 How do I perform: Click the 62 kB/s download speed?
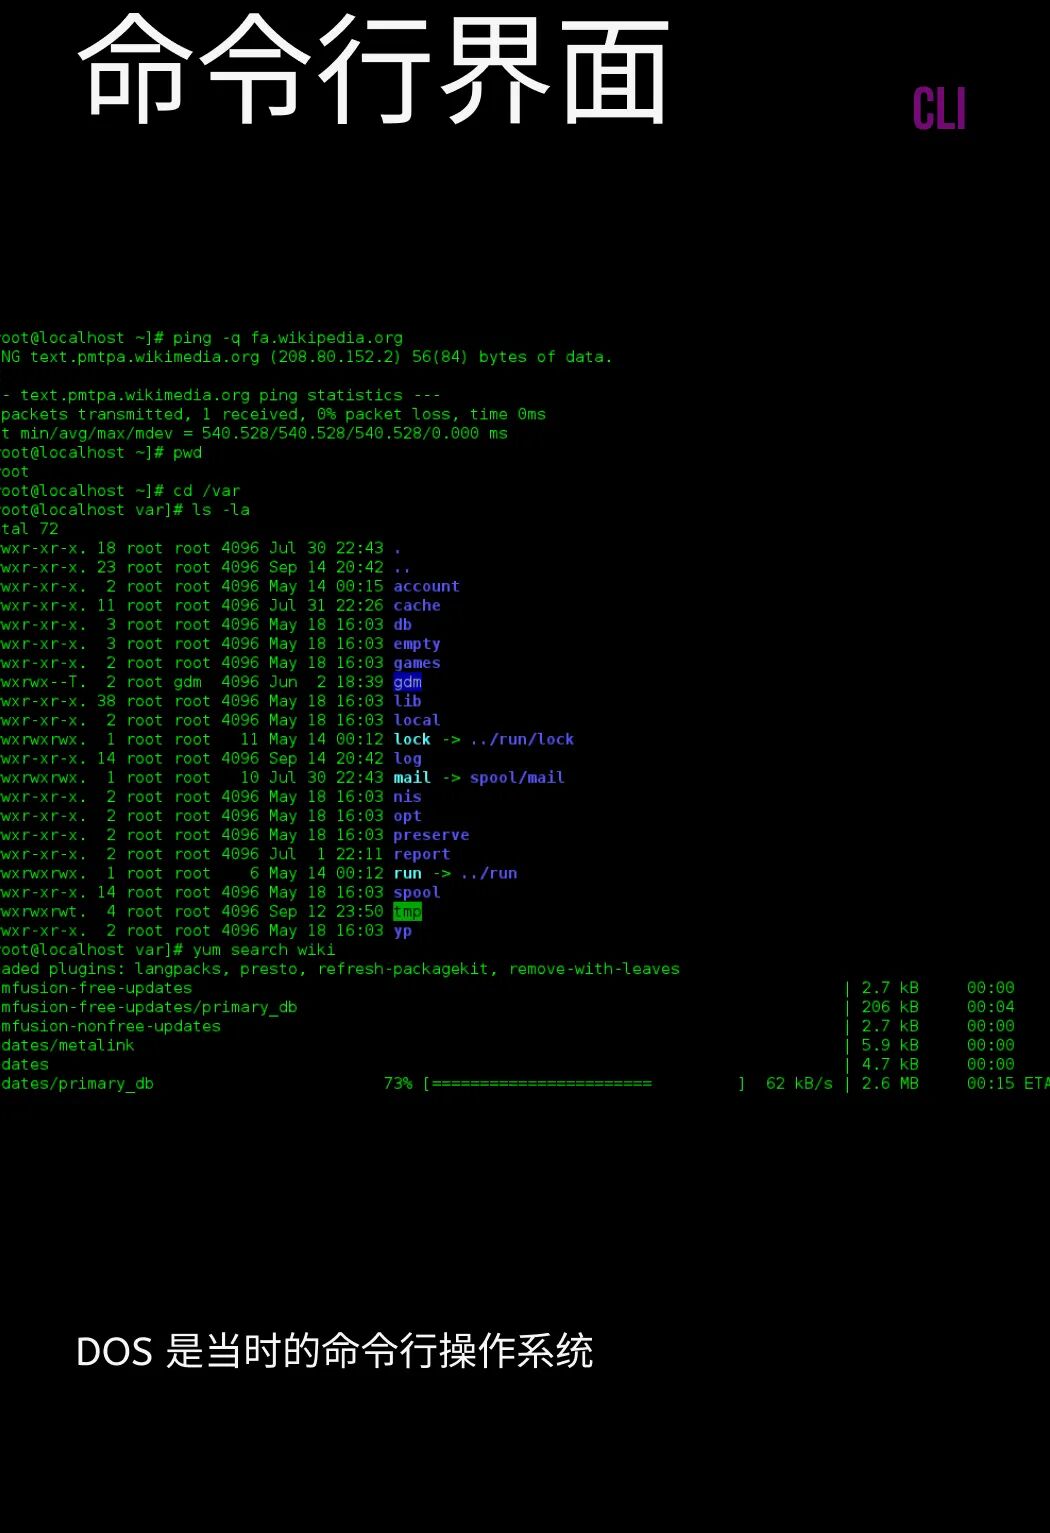click(799, 1084)
